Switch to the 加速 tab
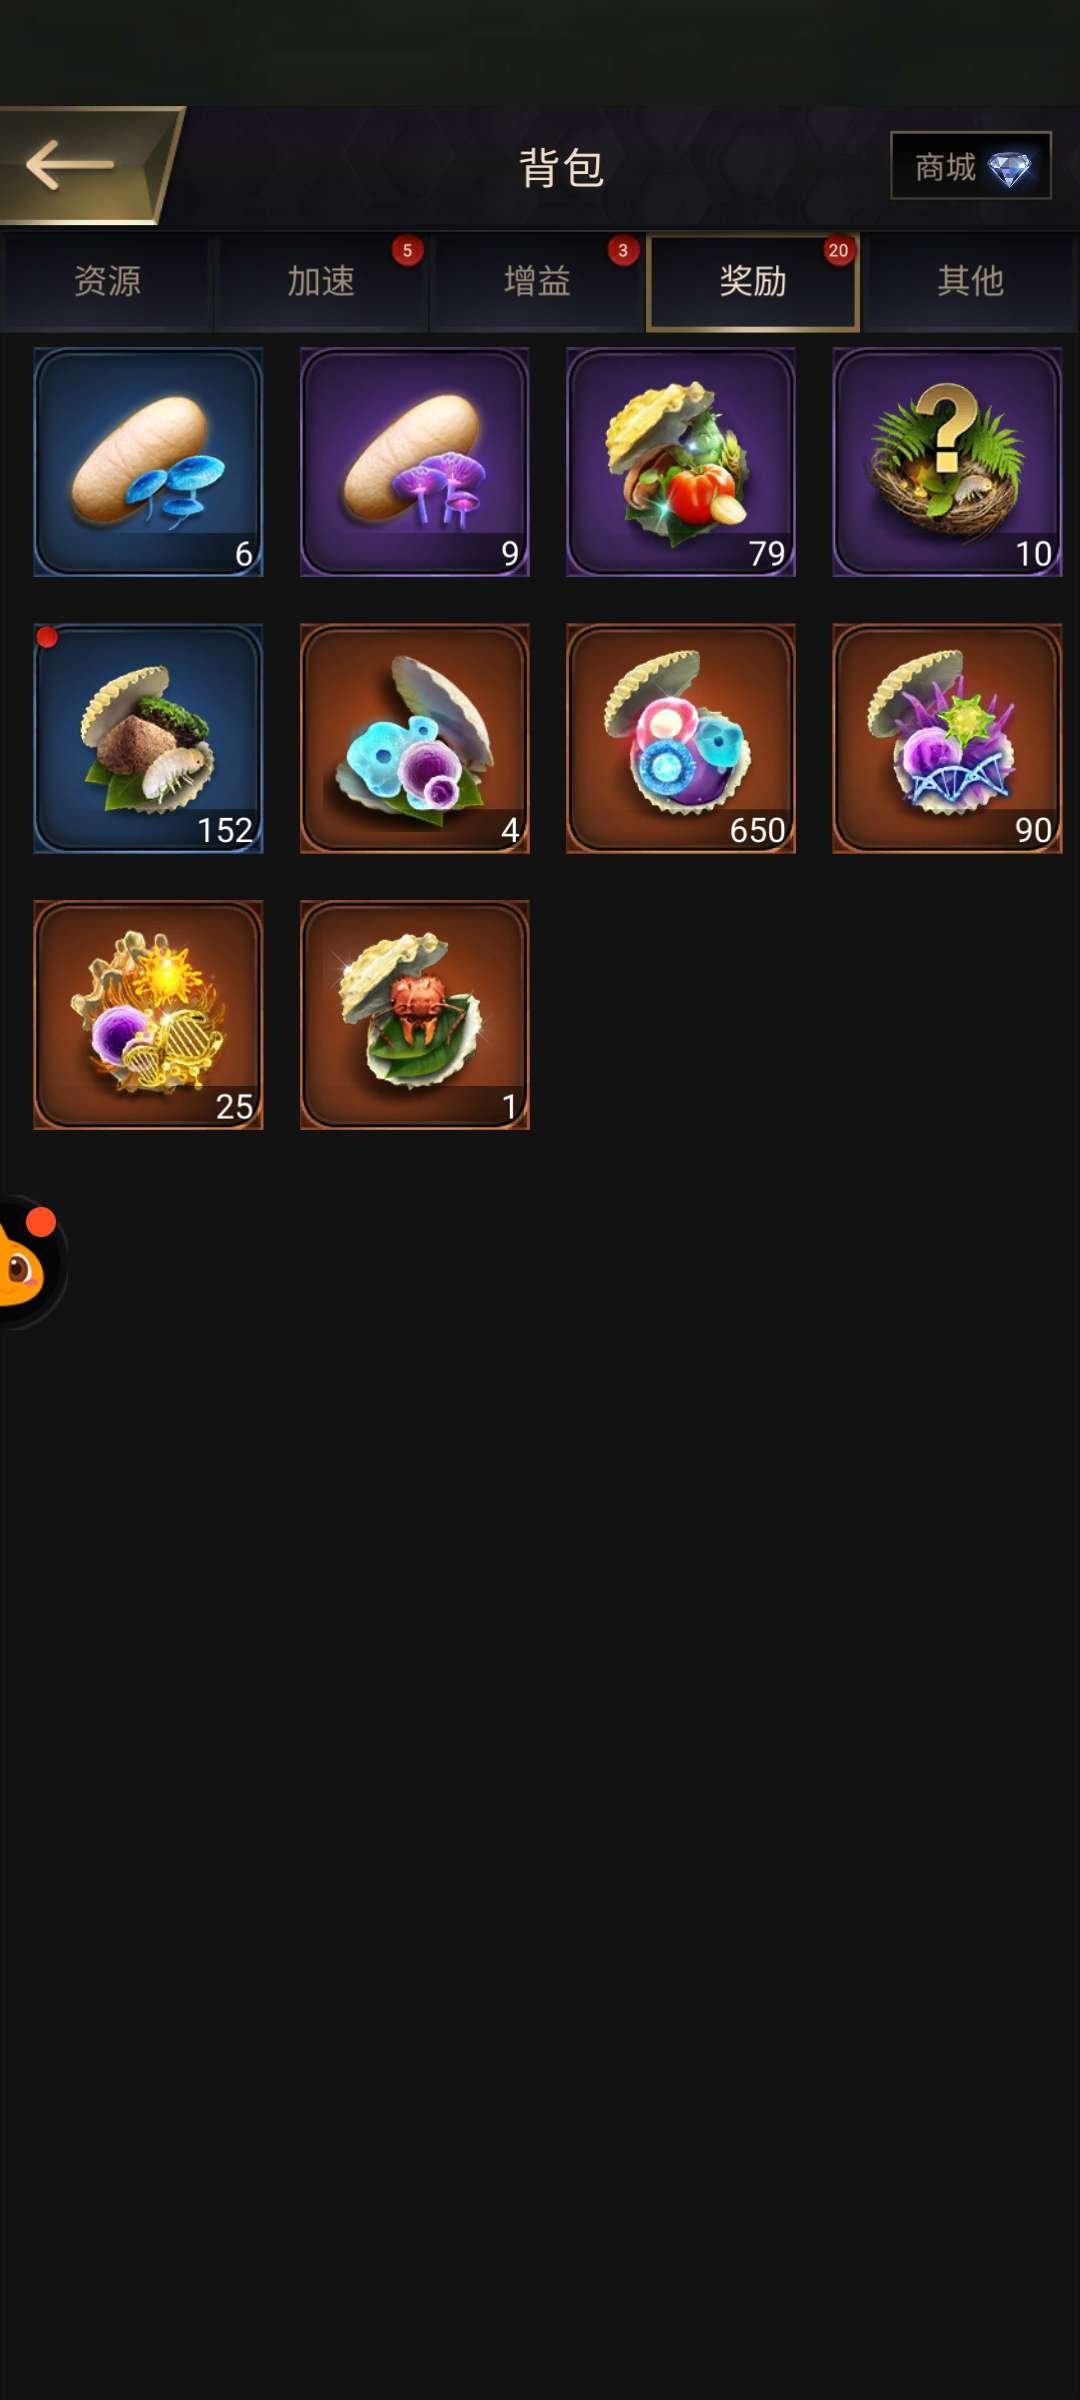Image resolution: width=1080 pixels, height=2400 pixels. (321, 282)
